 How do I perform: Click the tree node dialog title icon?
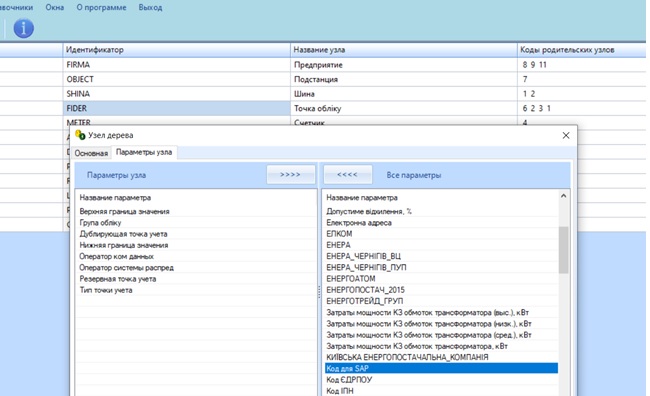[x=80, y=135]
